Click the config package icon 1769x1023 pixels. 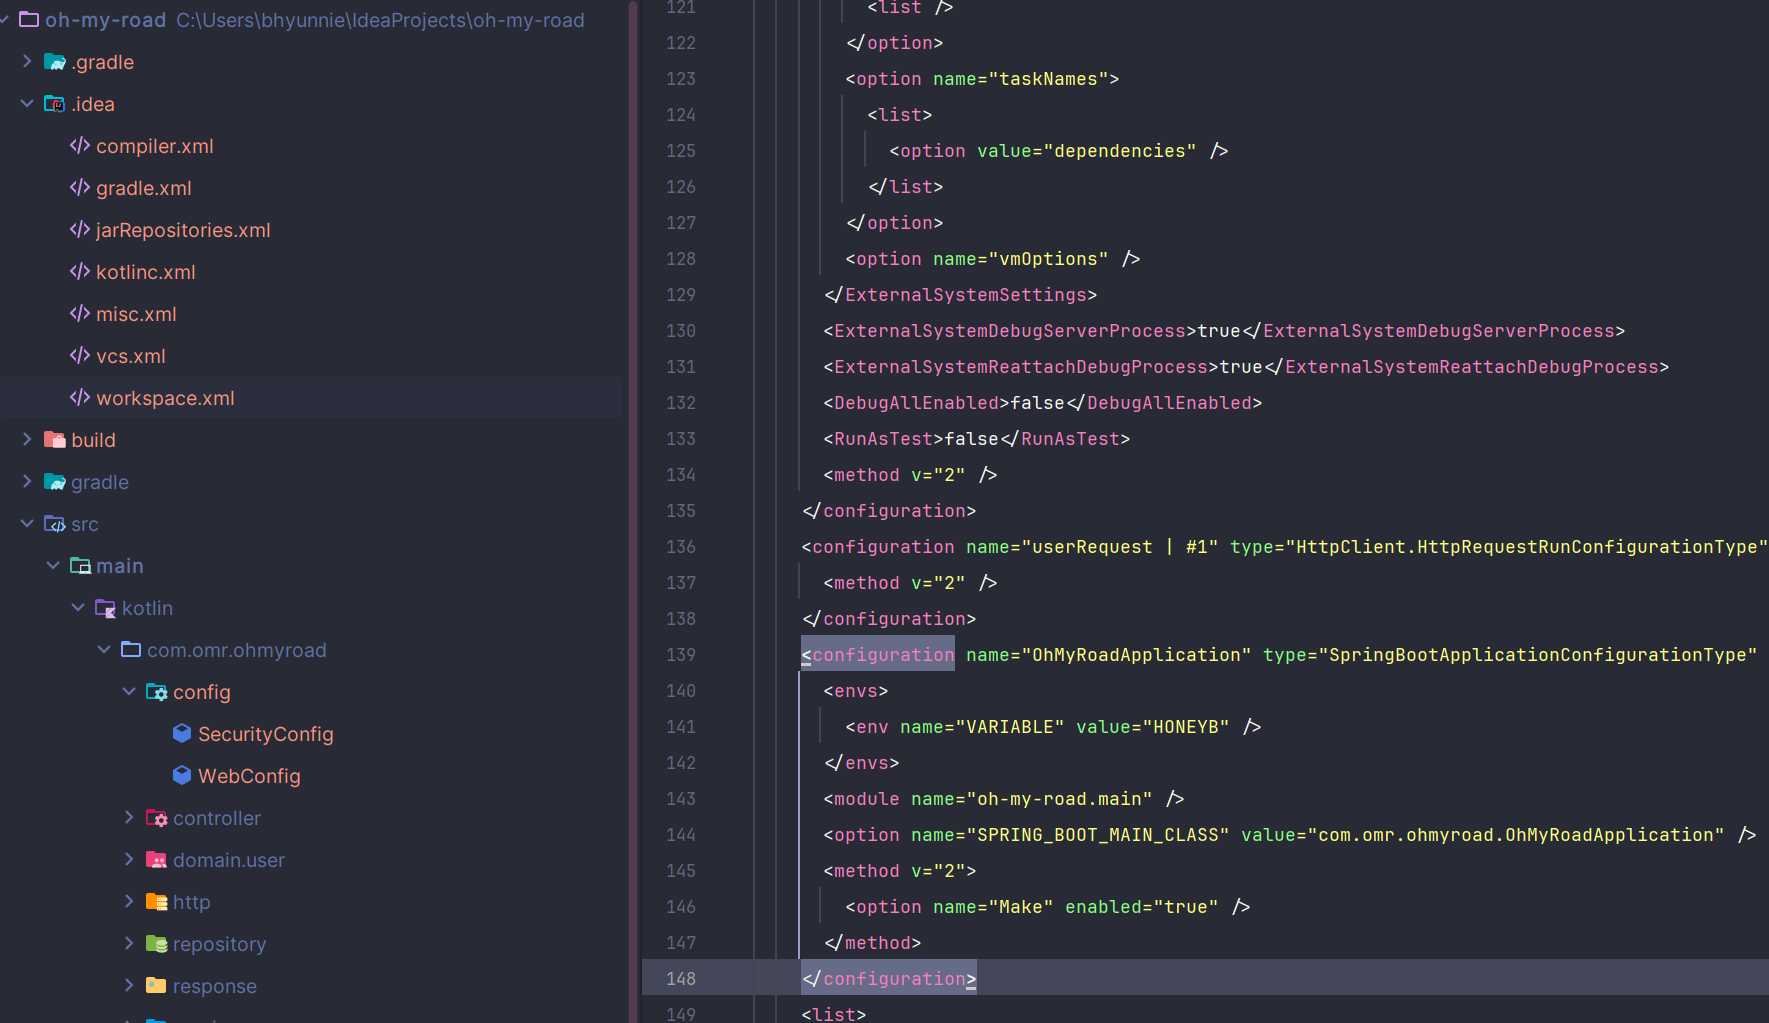pos(157,692)
